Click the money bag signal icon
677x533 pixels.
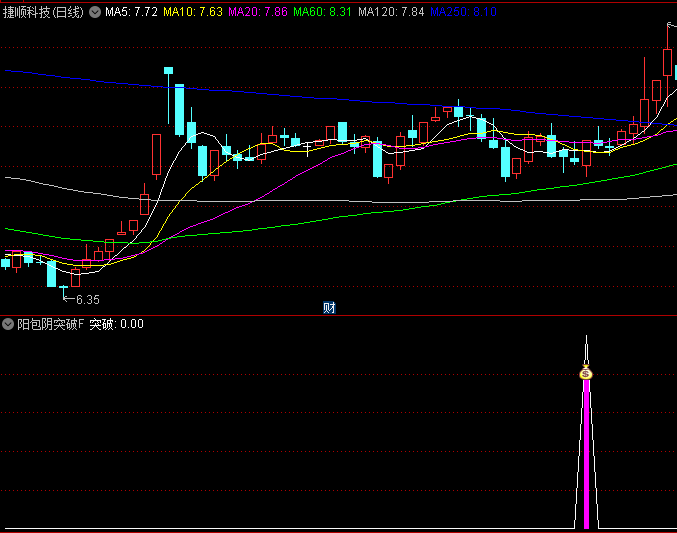point(586,373)
